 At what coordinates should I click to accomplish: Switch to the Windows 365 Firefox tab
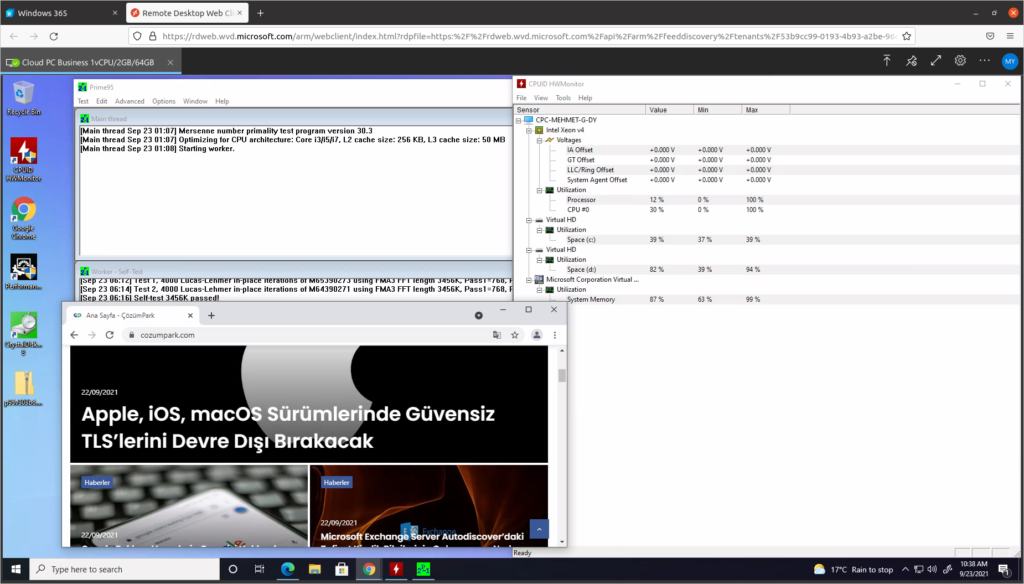click(62, 13)
